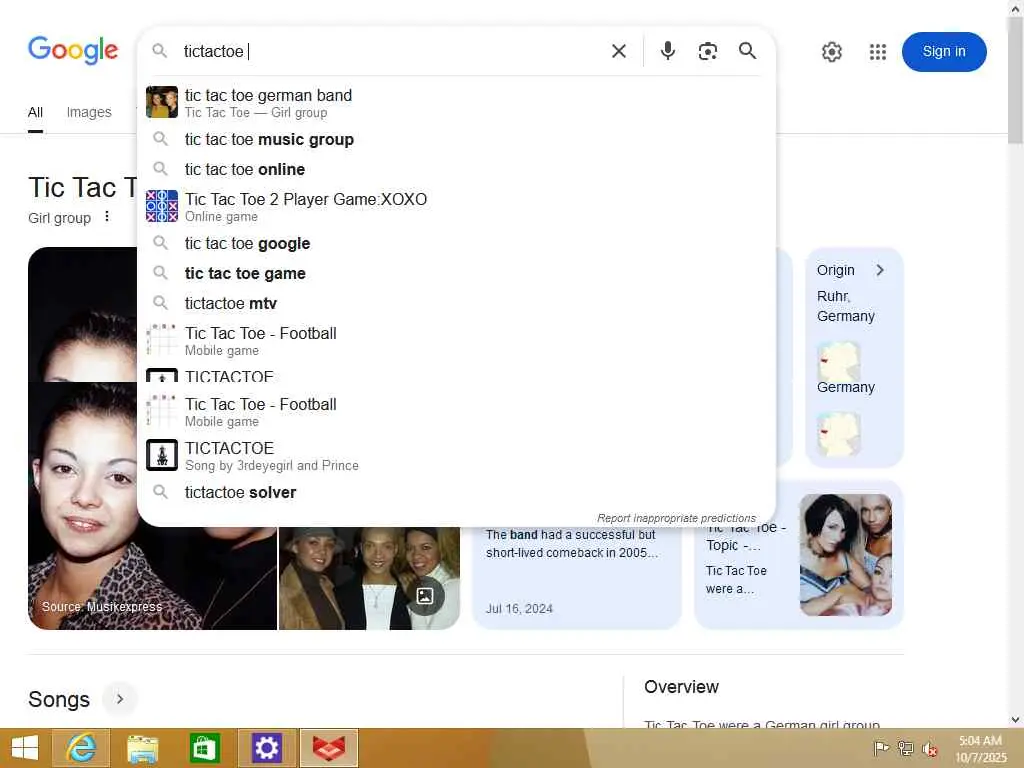Click the page vertical scrollbar
Image resolution: width=1024 pixels, height=768 pixels.
point(1016,78)
